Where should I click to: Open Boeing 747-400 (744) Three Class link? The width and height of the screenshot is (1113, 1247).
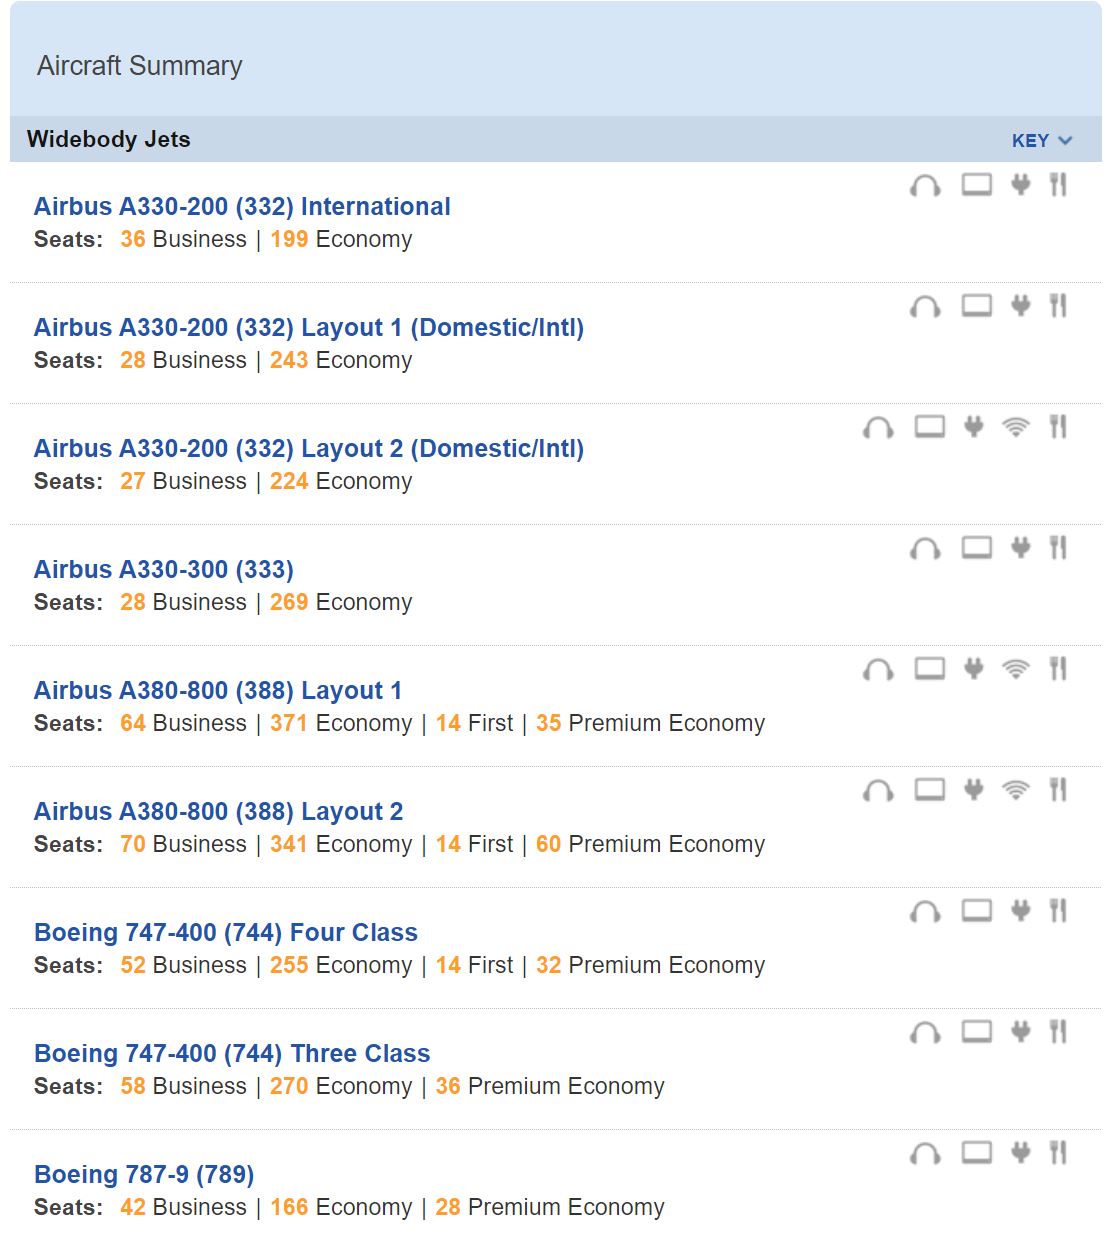pos(232,1053)
